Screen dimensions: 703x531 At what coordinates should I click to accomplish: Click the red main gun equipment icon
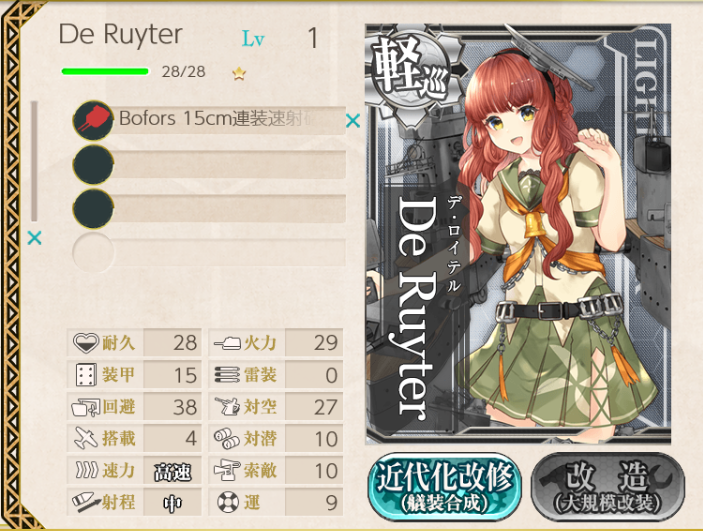[93, 120]
